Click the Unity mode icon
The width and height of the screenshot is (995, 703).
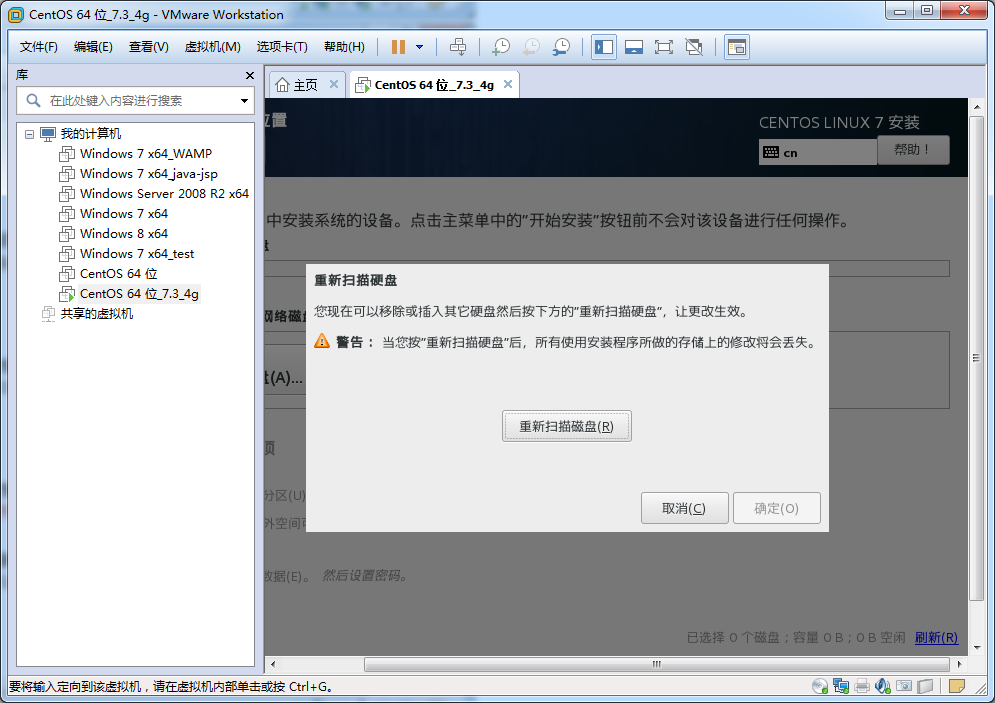point(694,47)
